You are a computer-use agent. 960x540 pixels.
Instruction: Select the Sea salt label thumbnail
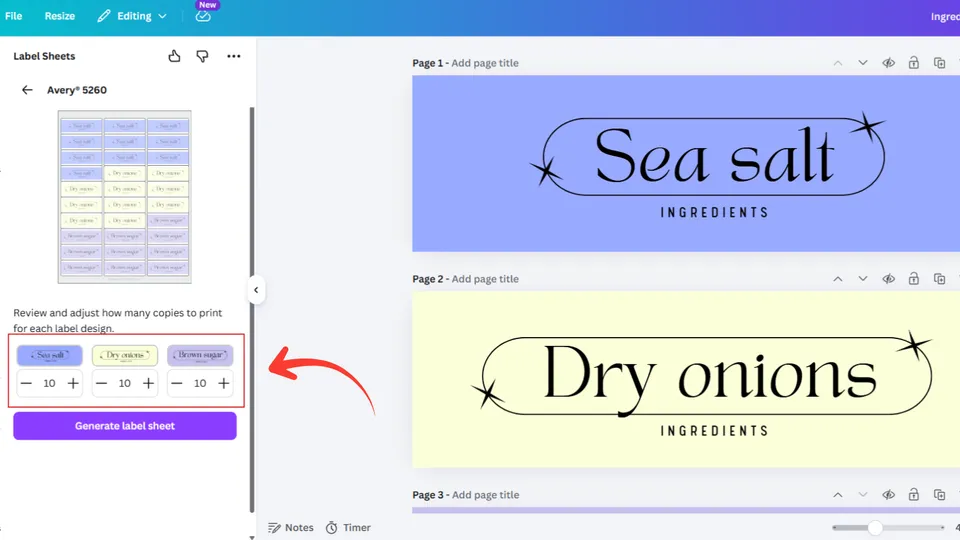(x=50, y=355)
